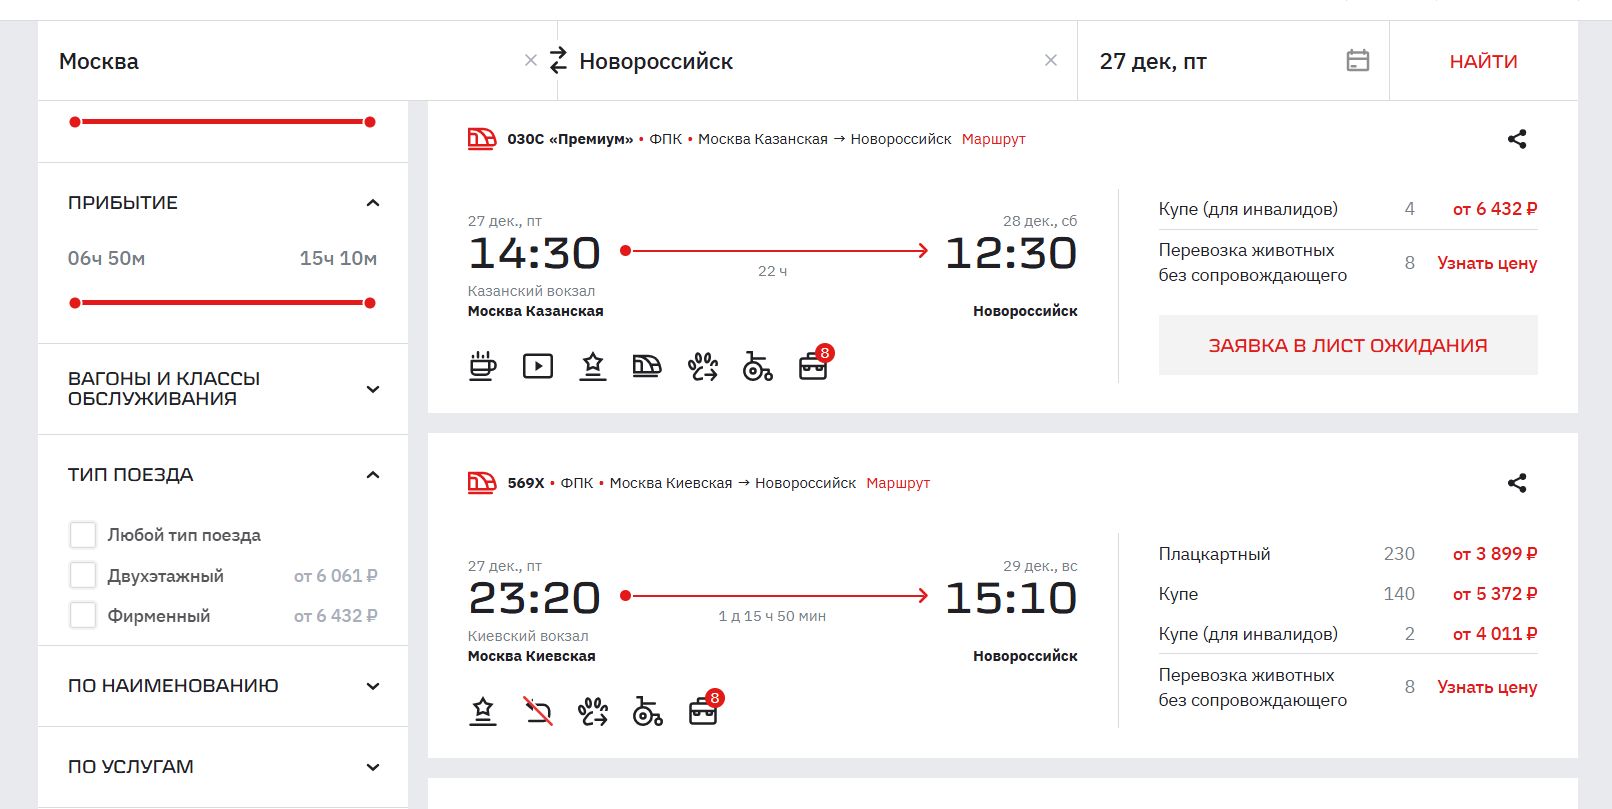Click «Заявка в лист ожидания» button

click(x=1347, y=345)
